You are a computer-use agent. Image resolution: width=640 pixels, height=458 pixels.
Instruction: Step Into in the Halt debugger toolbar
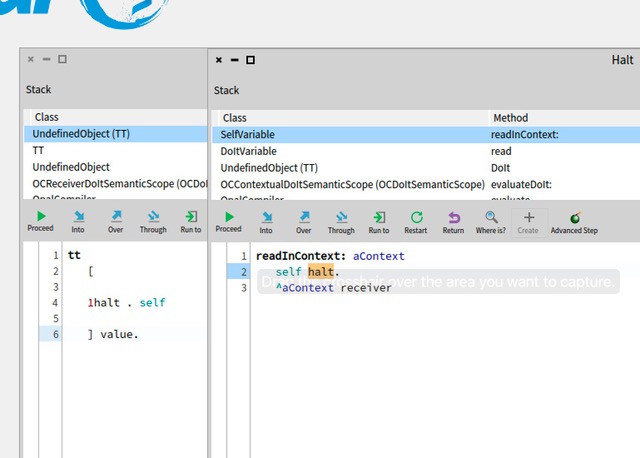[x=266, y=222]
